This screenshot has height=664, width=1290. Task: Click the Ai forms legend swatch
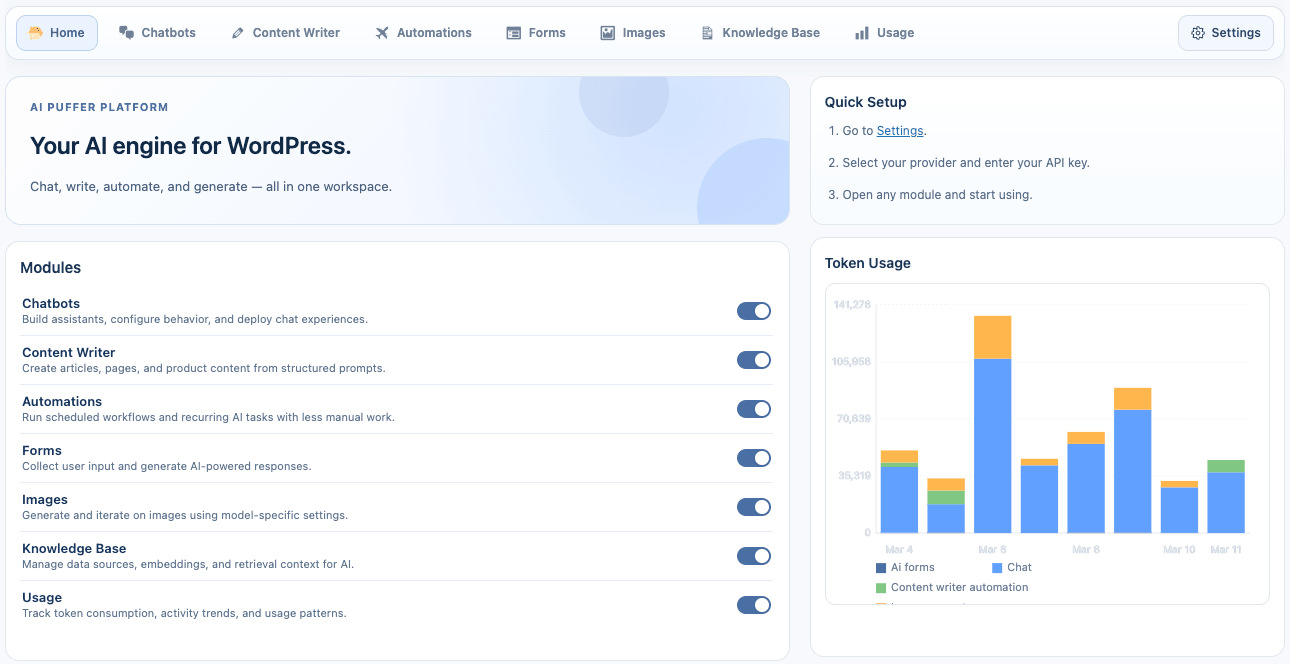point(881,567)
